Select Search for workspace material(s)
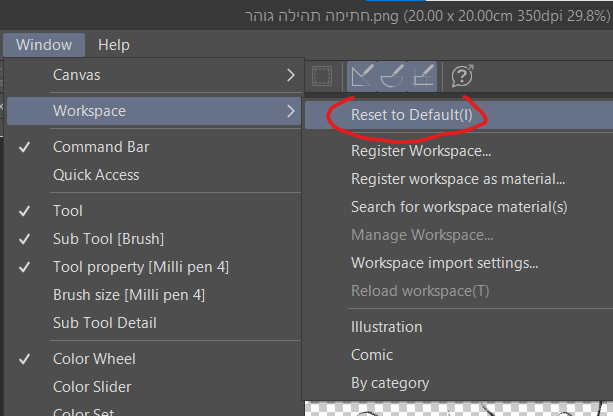Screen dimensions: 613x416 459,207
